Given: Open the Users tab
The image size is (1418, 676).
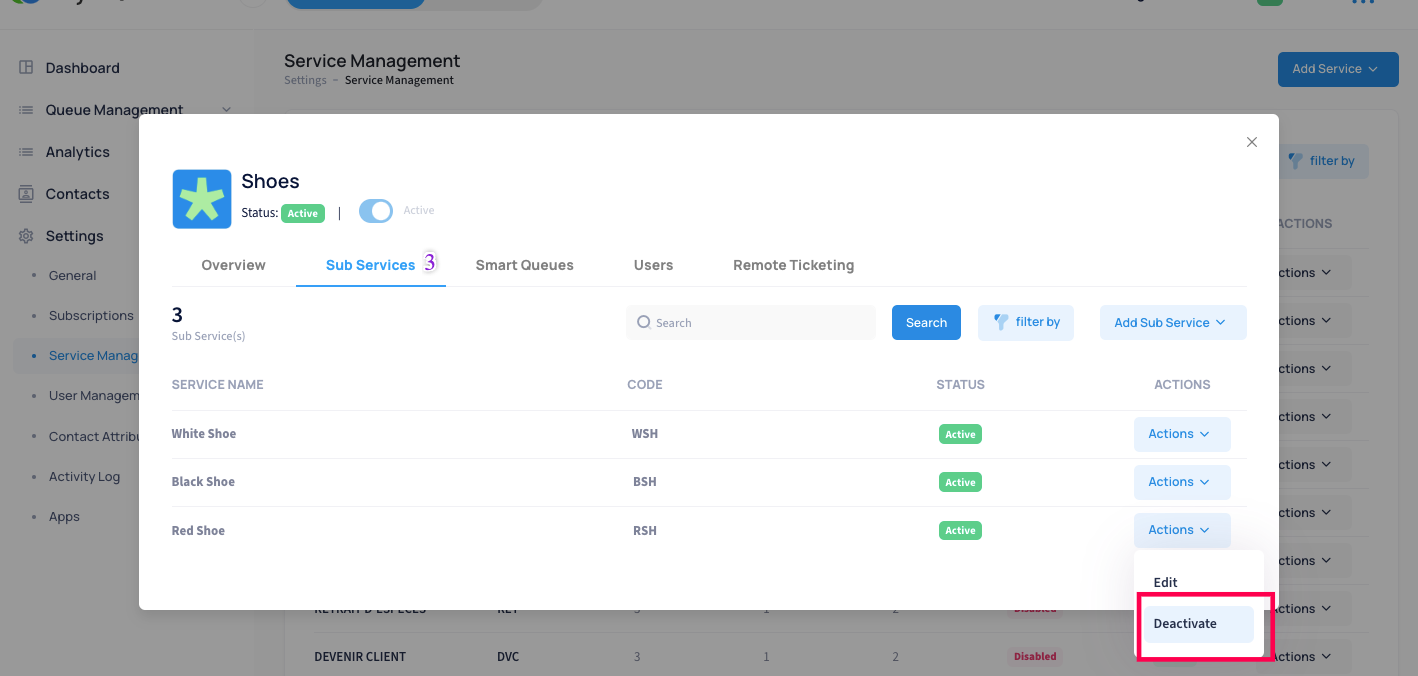Looking at the screenshot, I should pos(653,265).
